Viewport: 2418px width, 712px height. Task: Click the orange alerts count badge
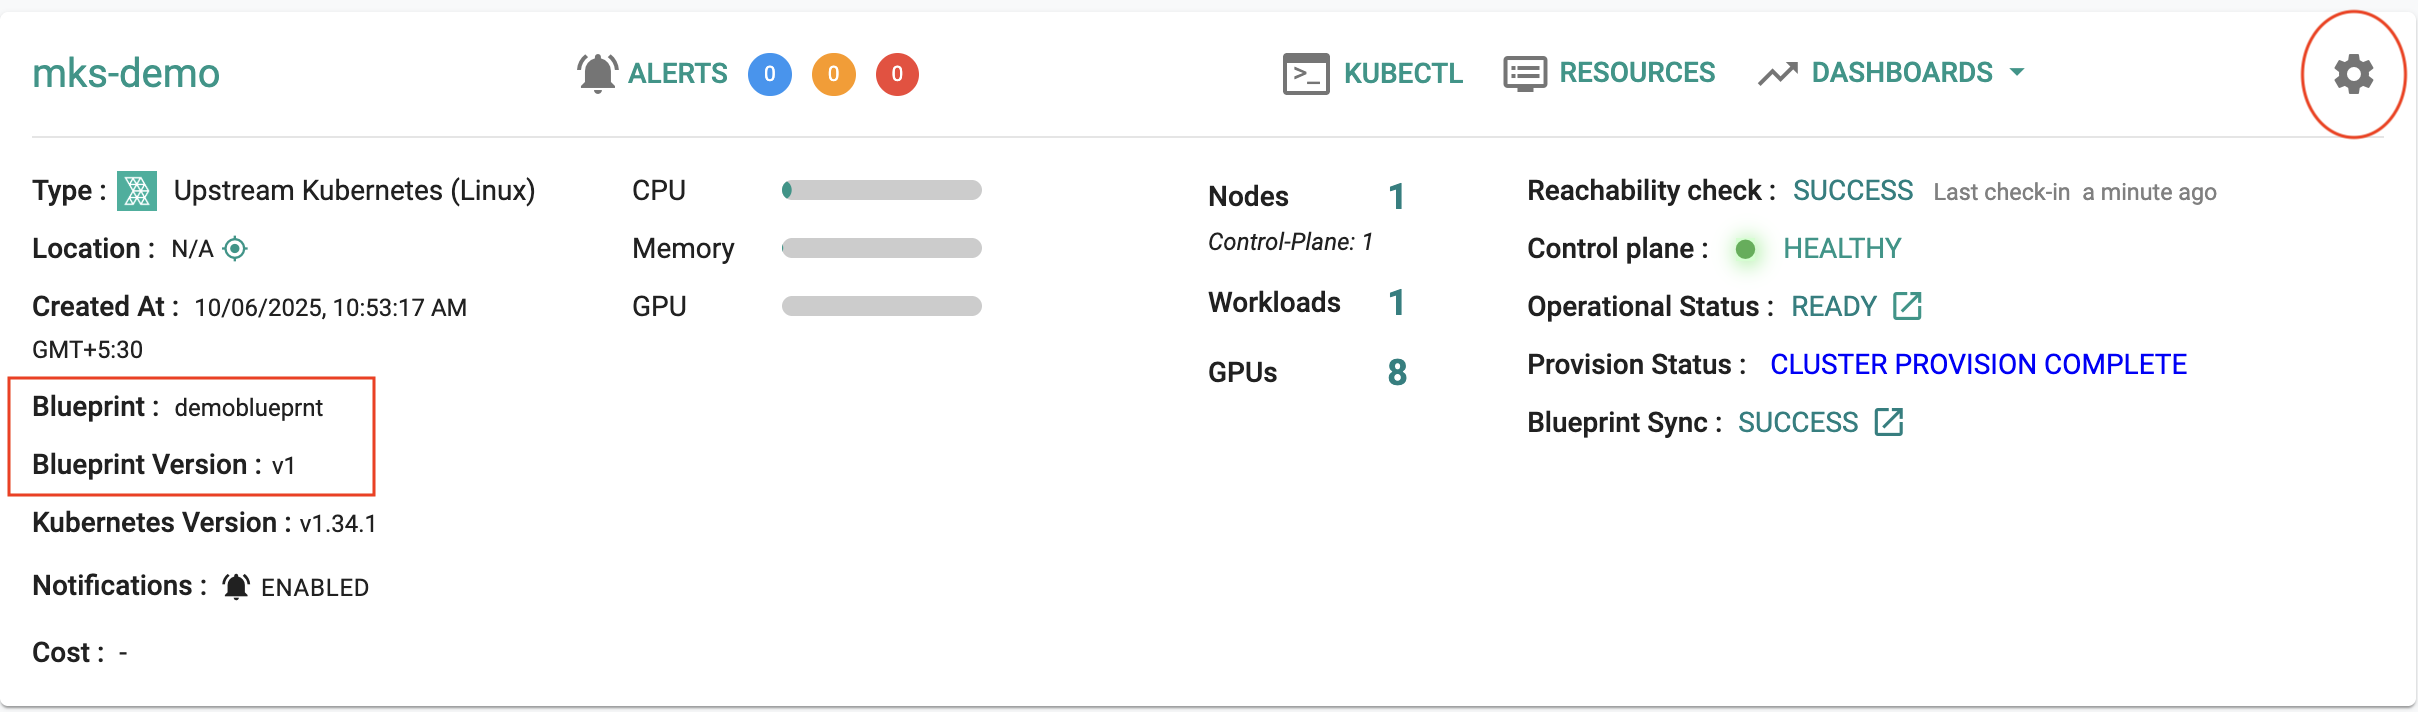[833, 74]
